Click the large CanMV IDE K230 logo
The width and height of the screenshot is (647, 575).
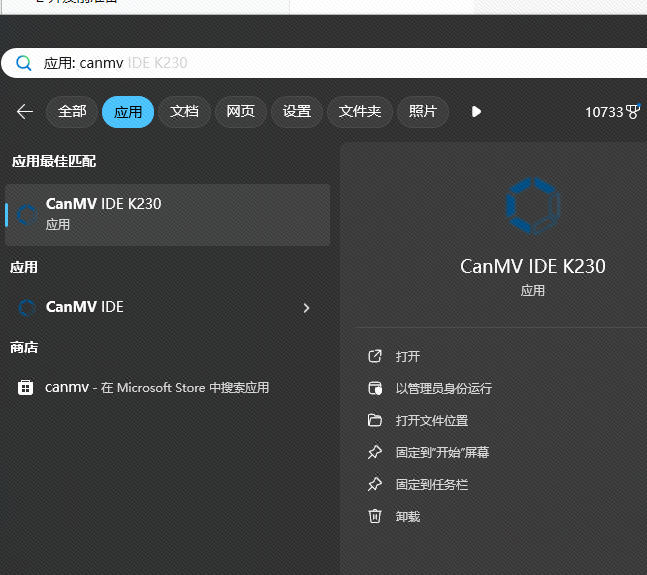click(533, 206)
